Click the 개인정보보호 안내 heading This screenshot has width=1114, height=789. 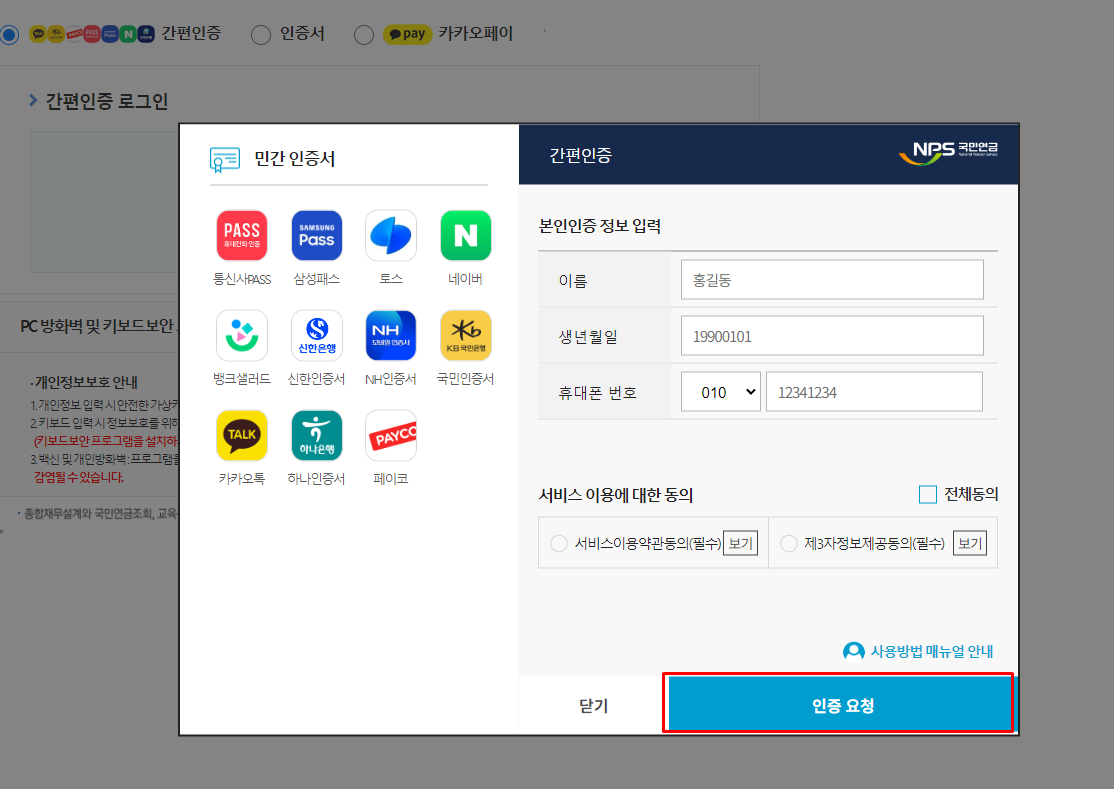coord(86,382)
